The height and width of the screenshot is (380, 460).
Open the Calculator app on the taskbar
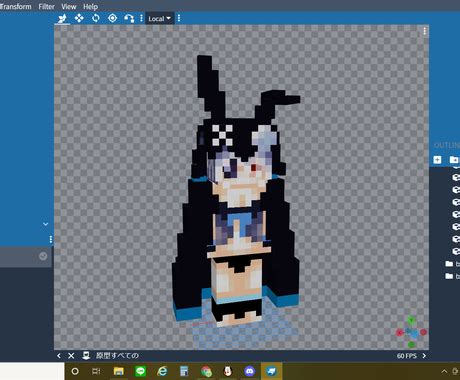tap(184, 371)
